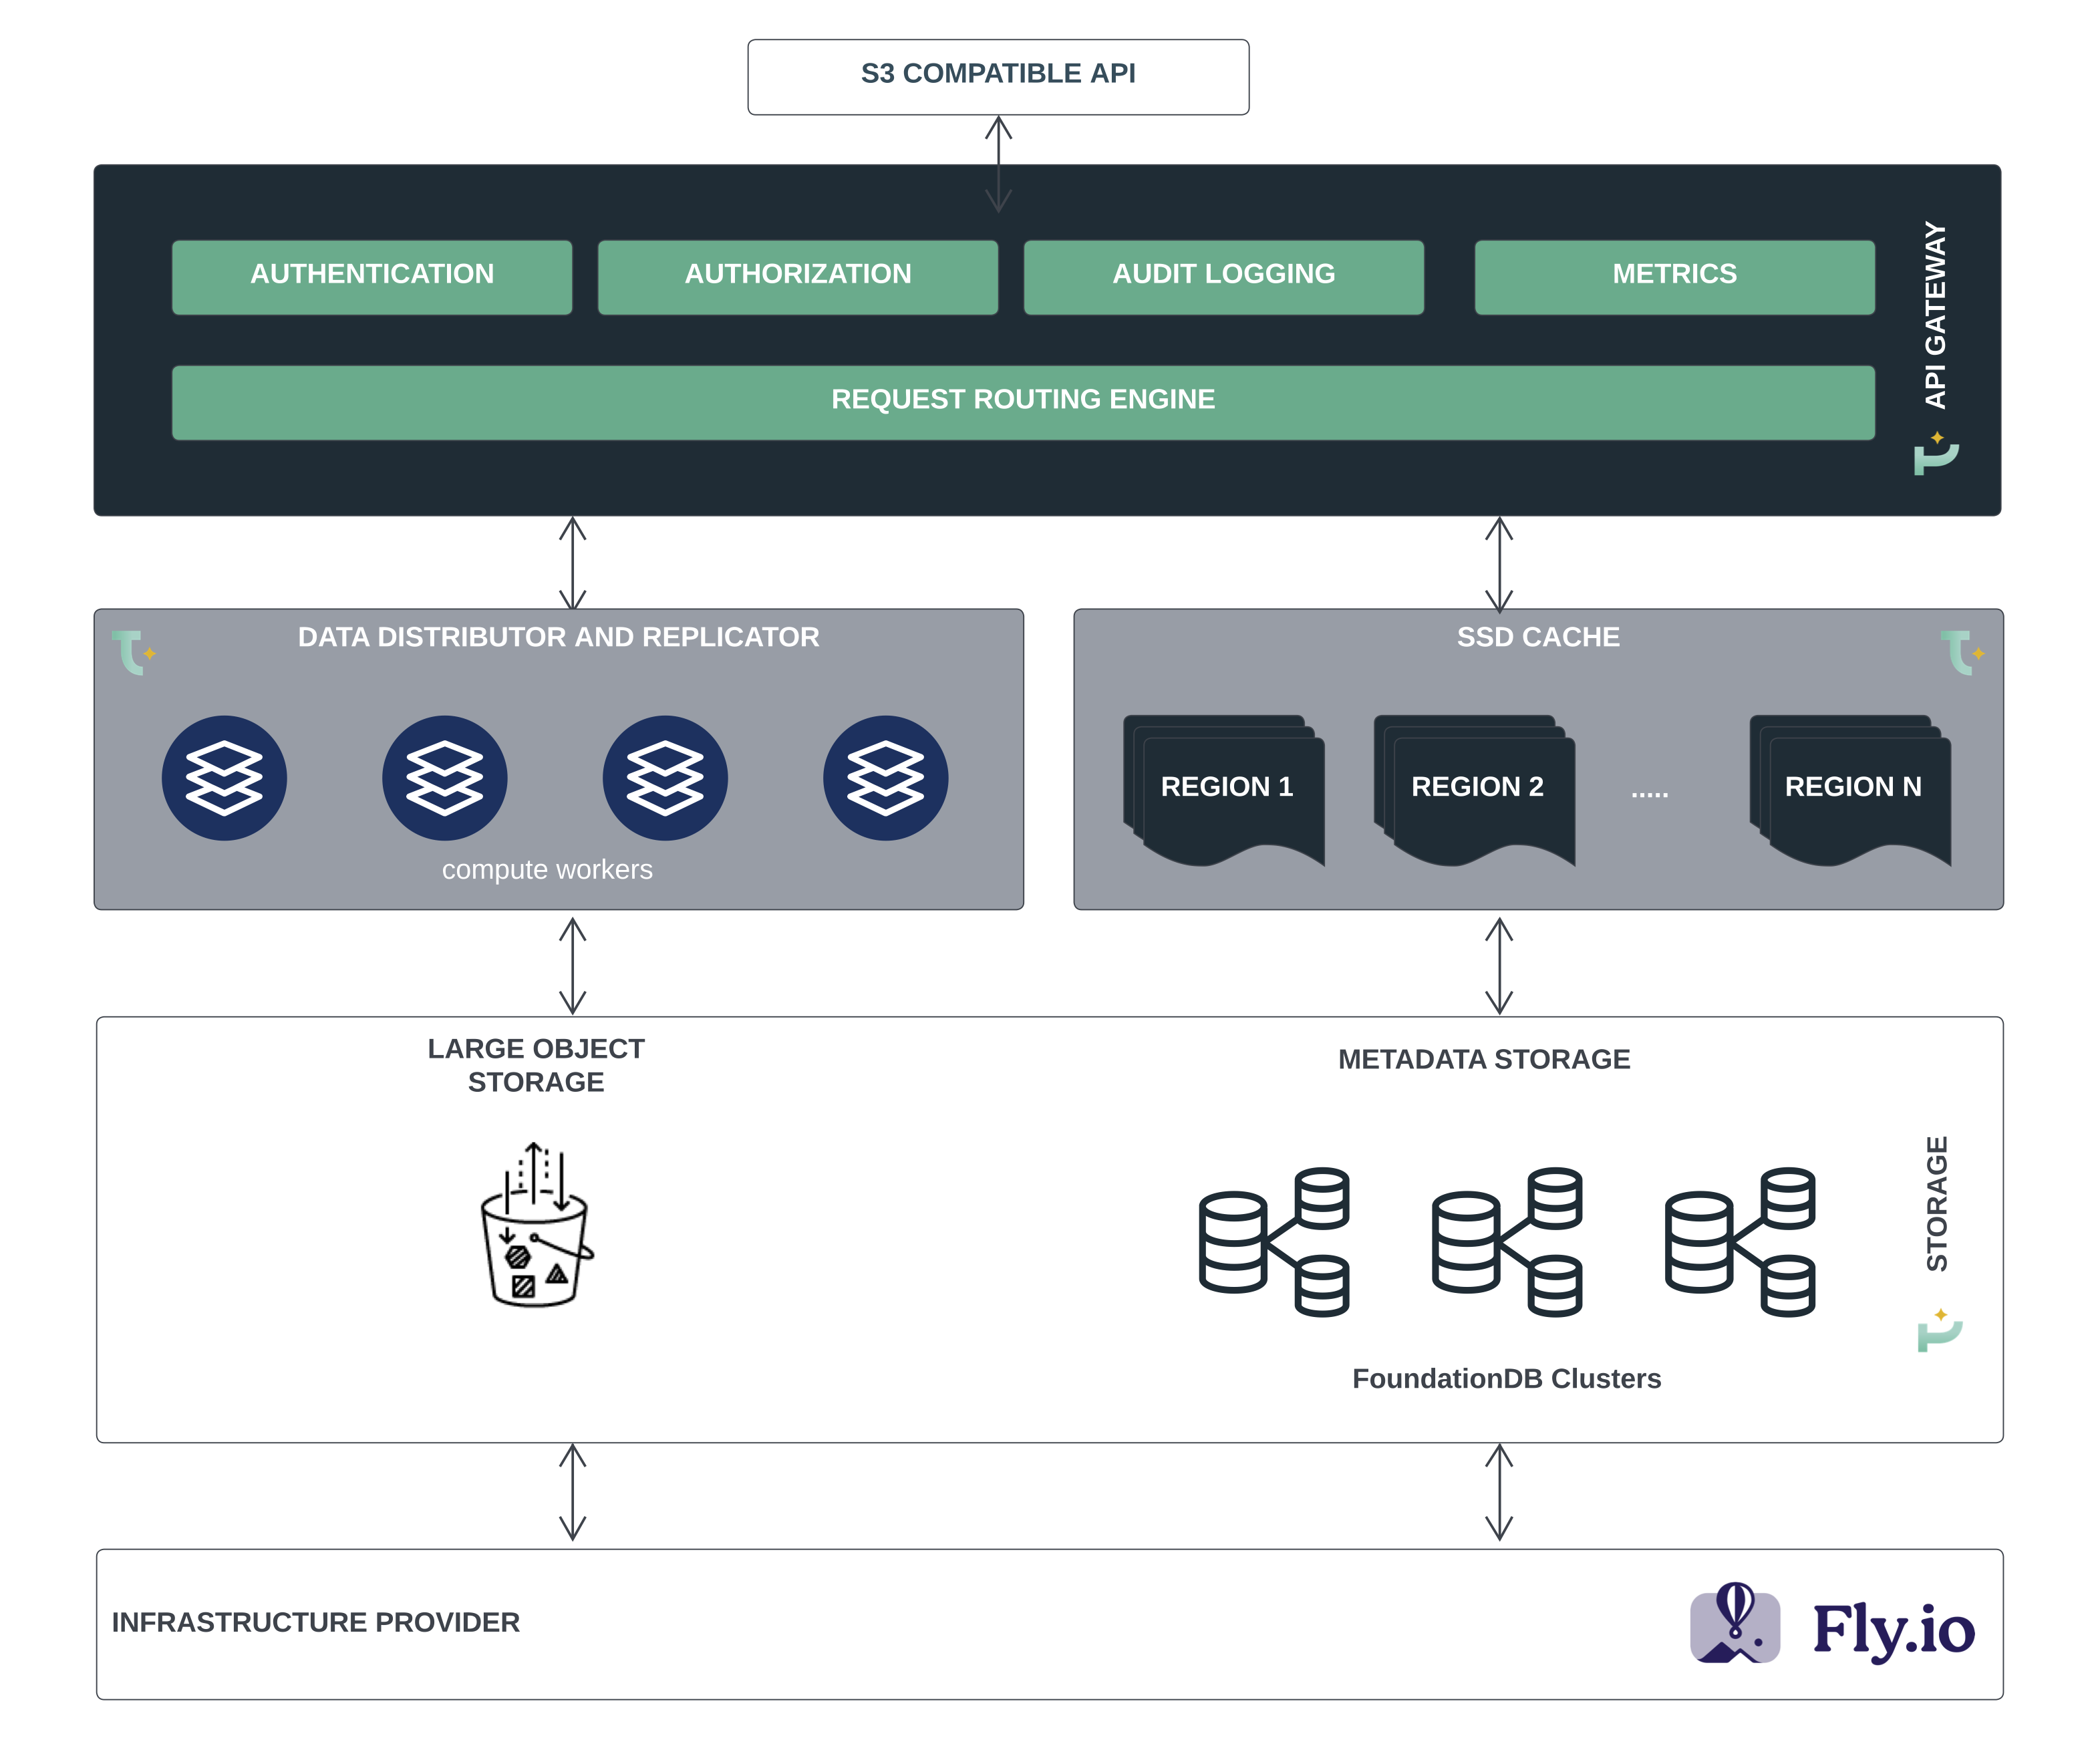Click the compute workers caption
Viewport: 2094px width, 1764px height.
pos(547,870)
